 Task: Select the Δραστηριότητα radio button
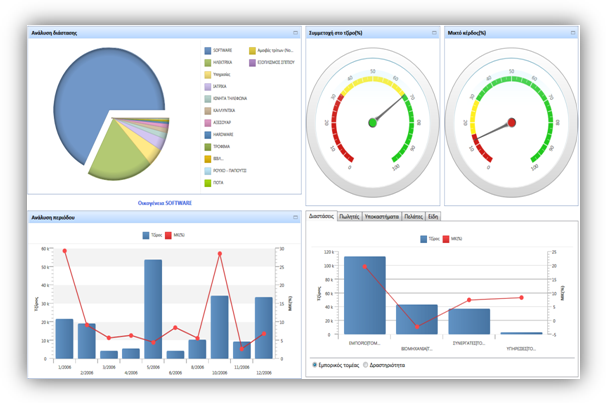(365, 365)
